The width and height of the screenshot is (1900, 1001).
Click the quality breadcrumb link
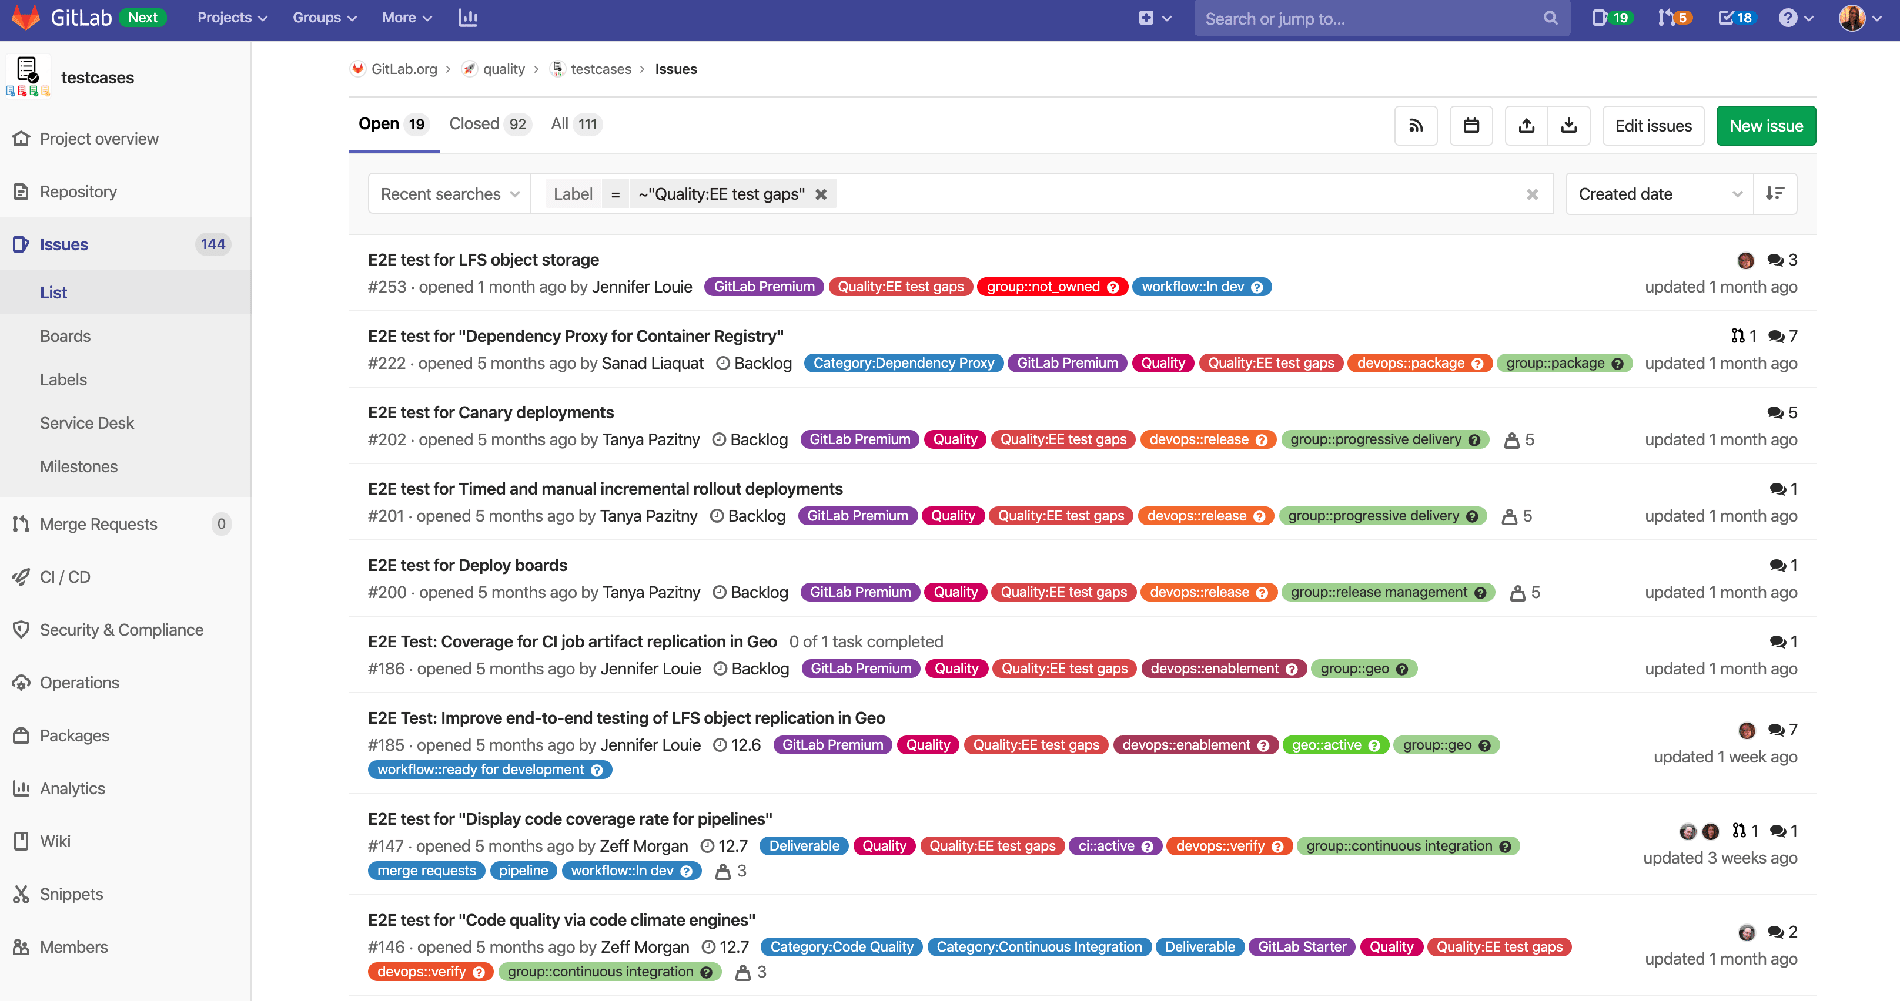tap(504, 69)
